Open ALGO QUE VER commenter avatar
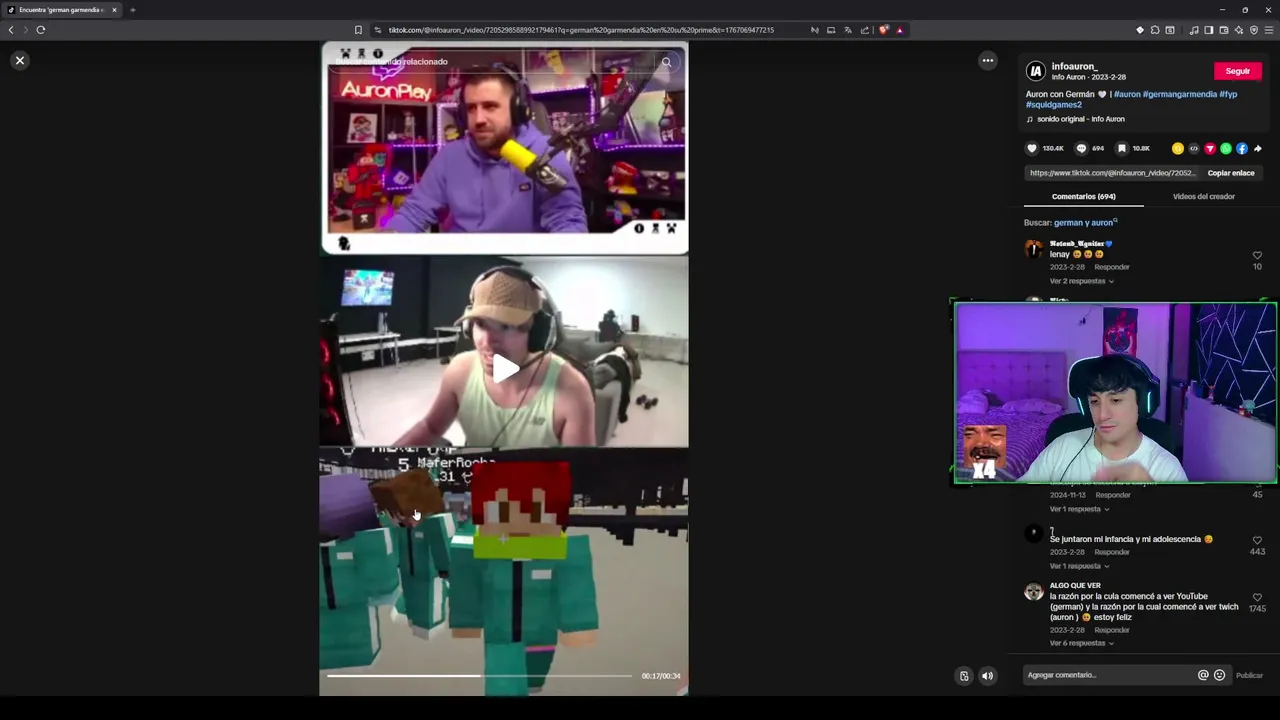 point(1034,592)
